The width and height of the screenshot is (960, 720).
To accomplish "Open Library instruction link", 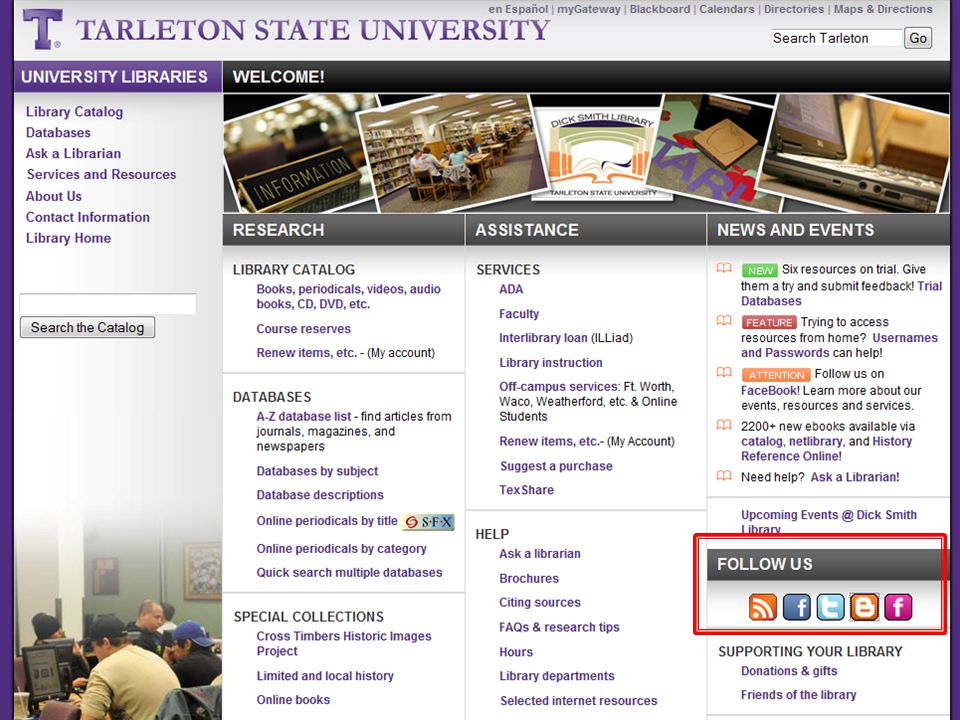I will pos(551,362).
